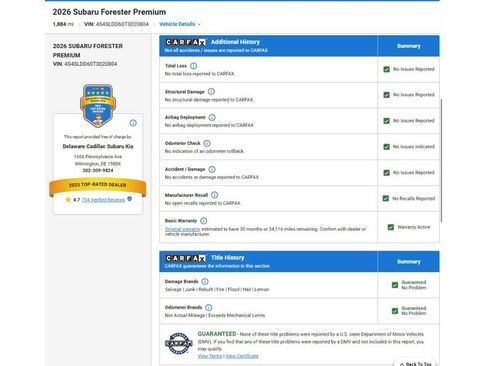Open the View Certificate link
488x366 pixels.
pos(242,356)
